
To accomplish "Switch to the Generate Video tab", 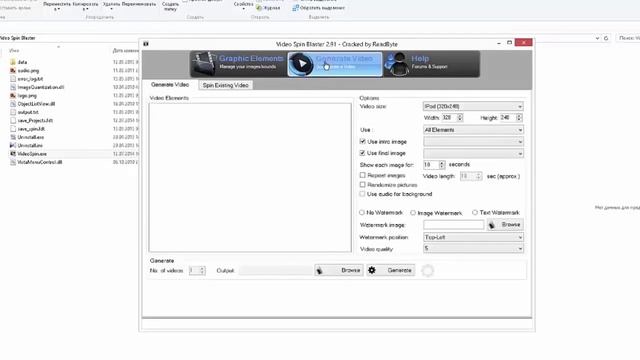I will coord(170,84).
